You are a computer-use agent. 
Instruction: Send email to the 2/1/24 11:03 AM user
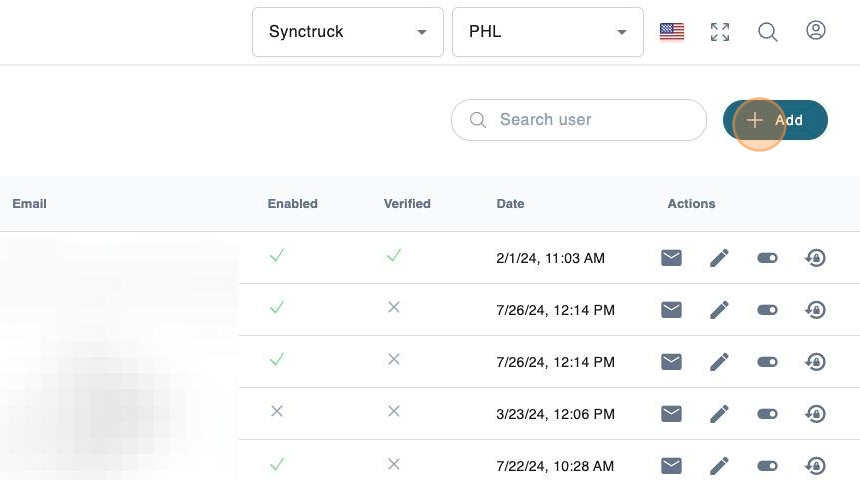click(671, 258)
